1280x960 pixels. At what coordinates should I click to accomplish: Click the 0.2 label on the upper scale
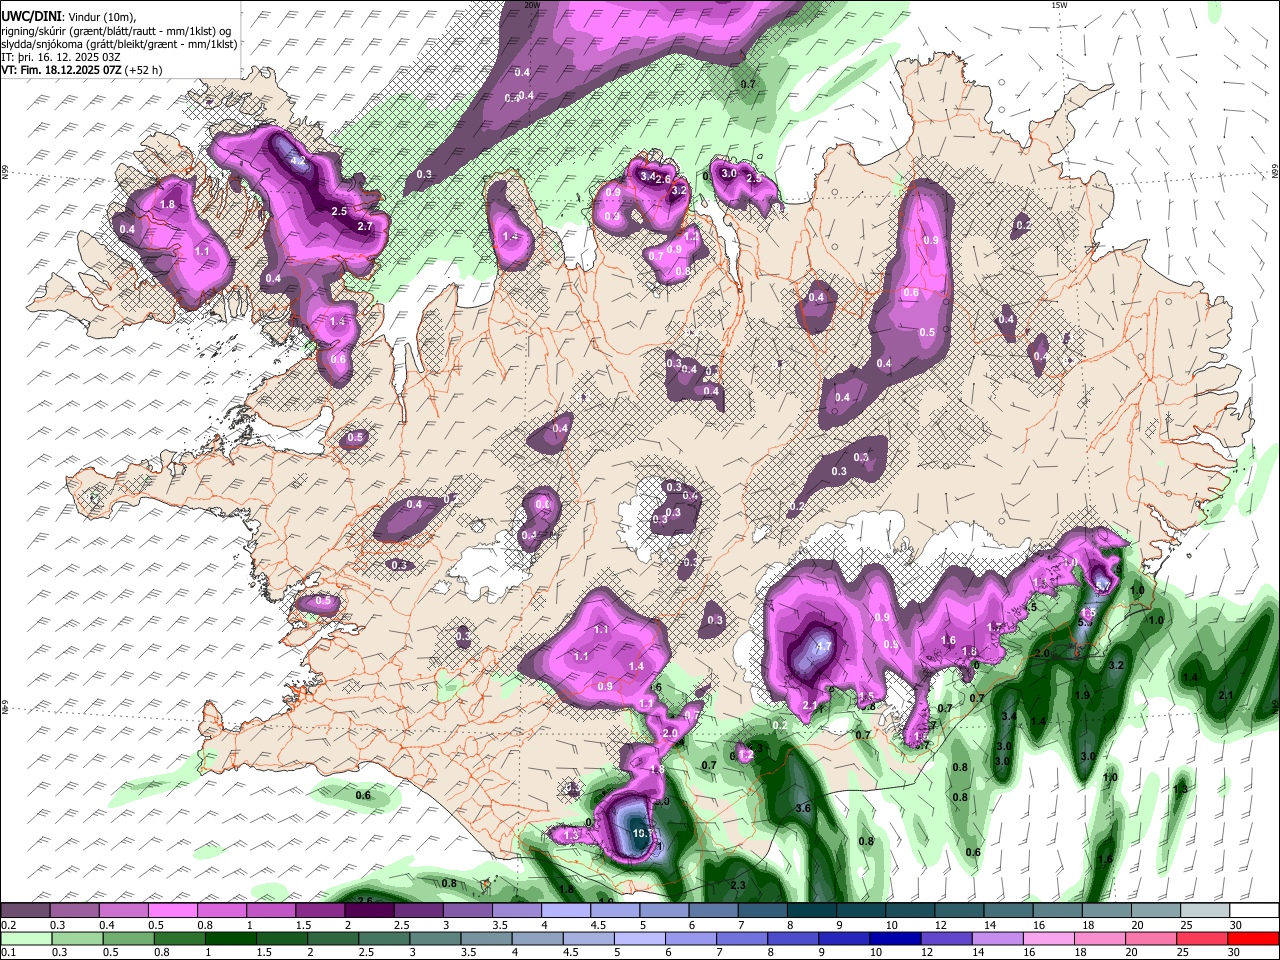point(9,924)
